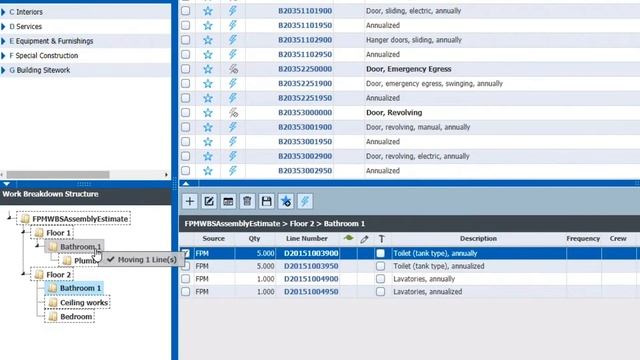Collapse the FPMWBSAssemblyEstimate root node

pyautogui.click(x=9, y=218)
